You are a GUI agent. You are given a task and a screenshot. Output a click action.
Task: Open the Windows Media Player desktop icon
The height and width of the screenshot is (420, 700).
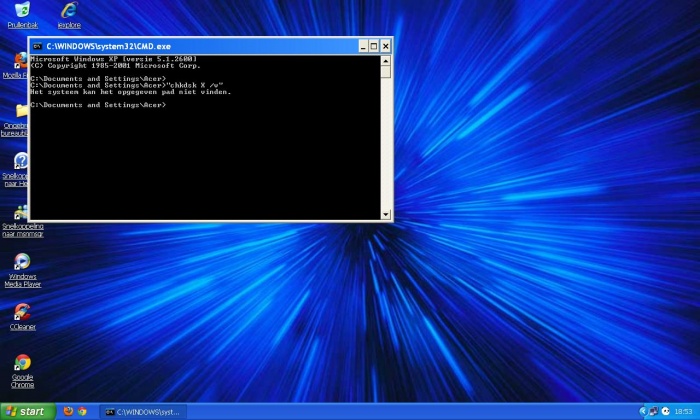22,270
